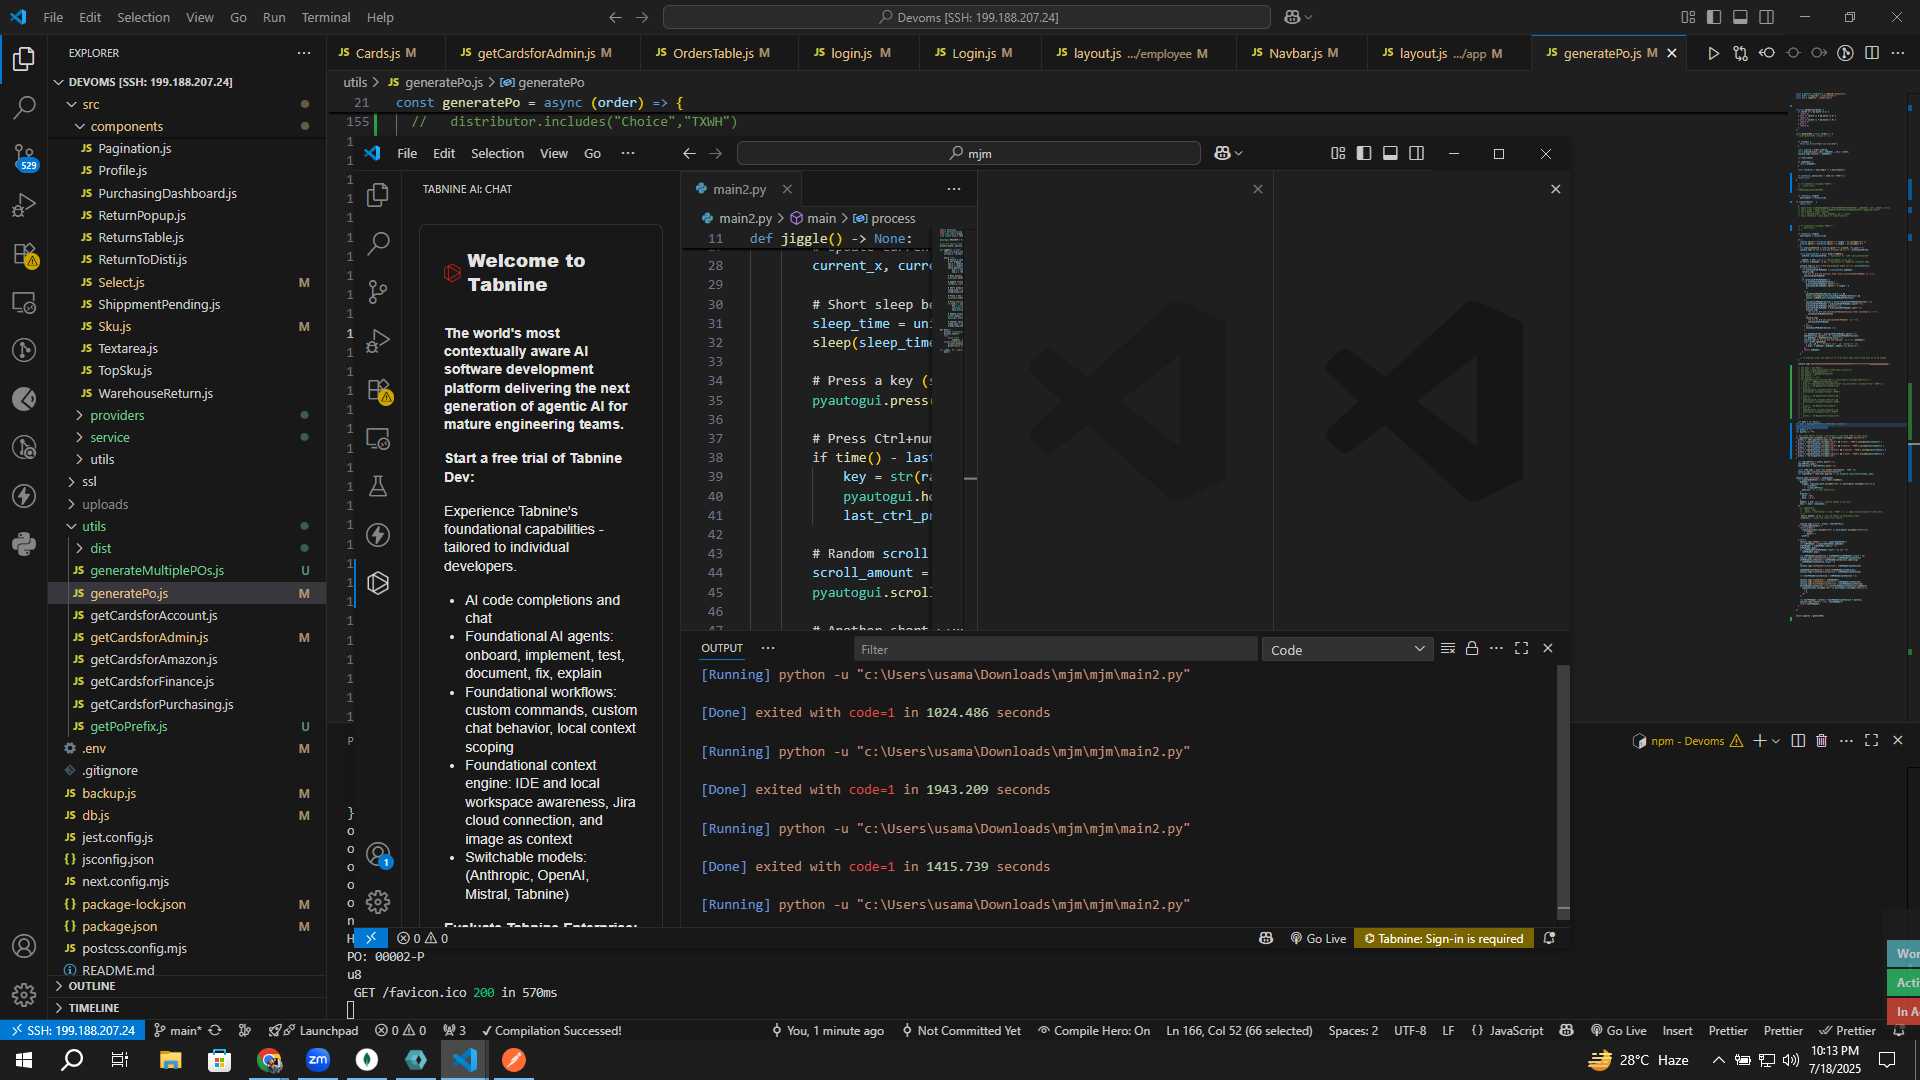Open Search icon in inner mjm window
The image size is (1920, 1080).
(378, 243)
